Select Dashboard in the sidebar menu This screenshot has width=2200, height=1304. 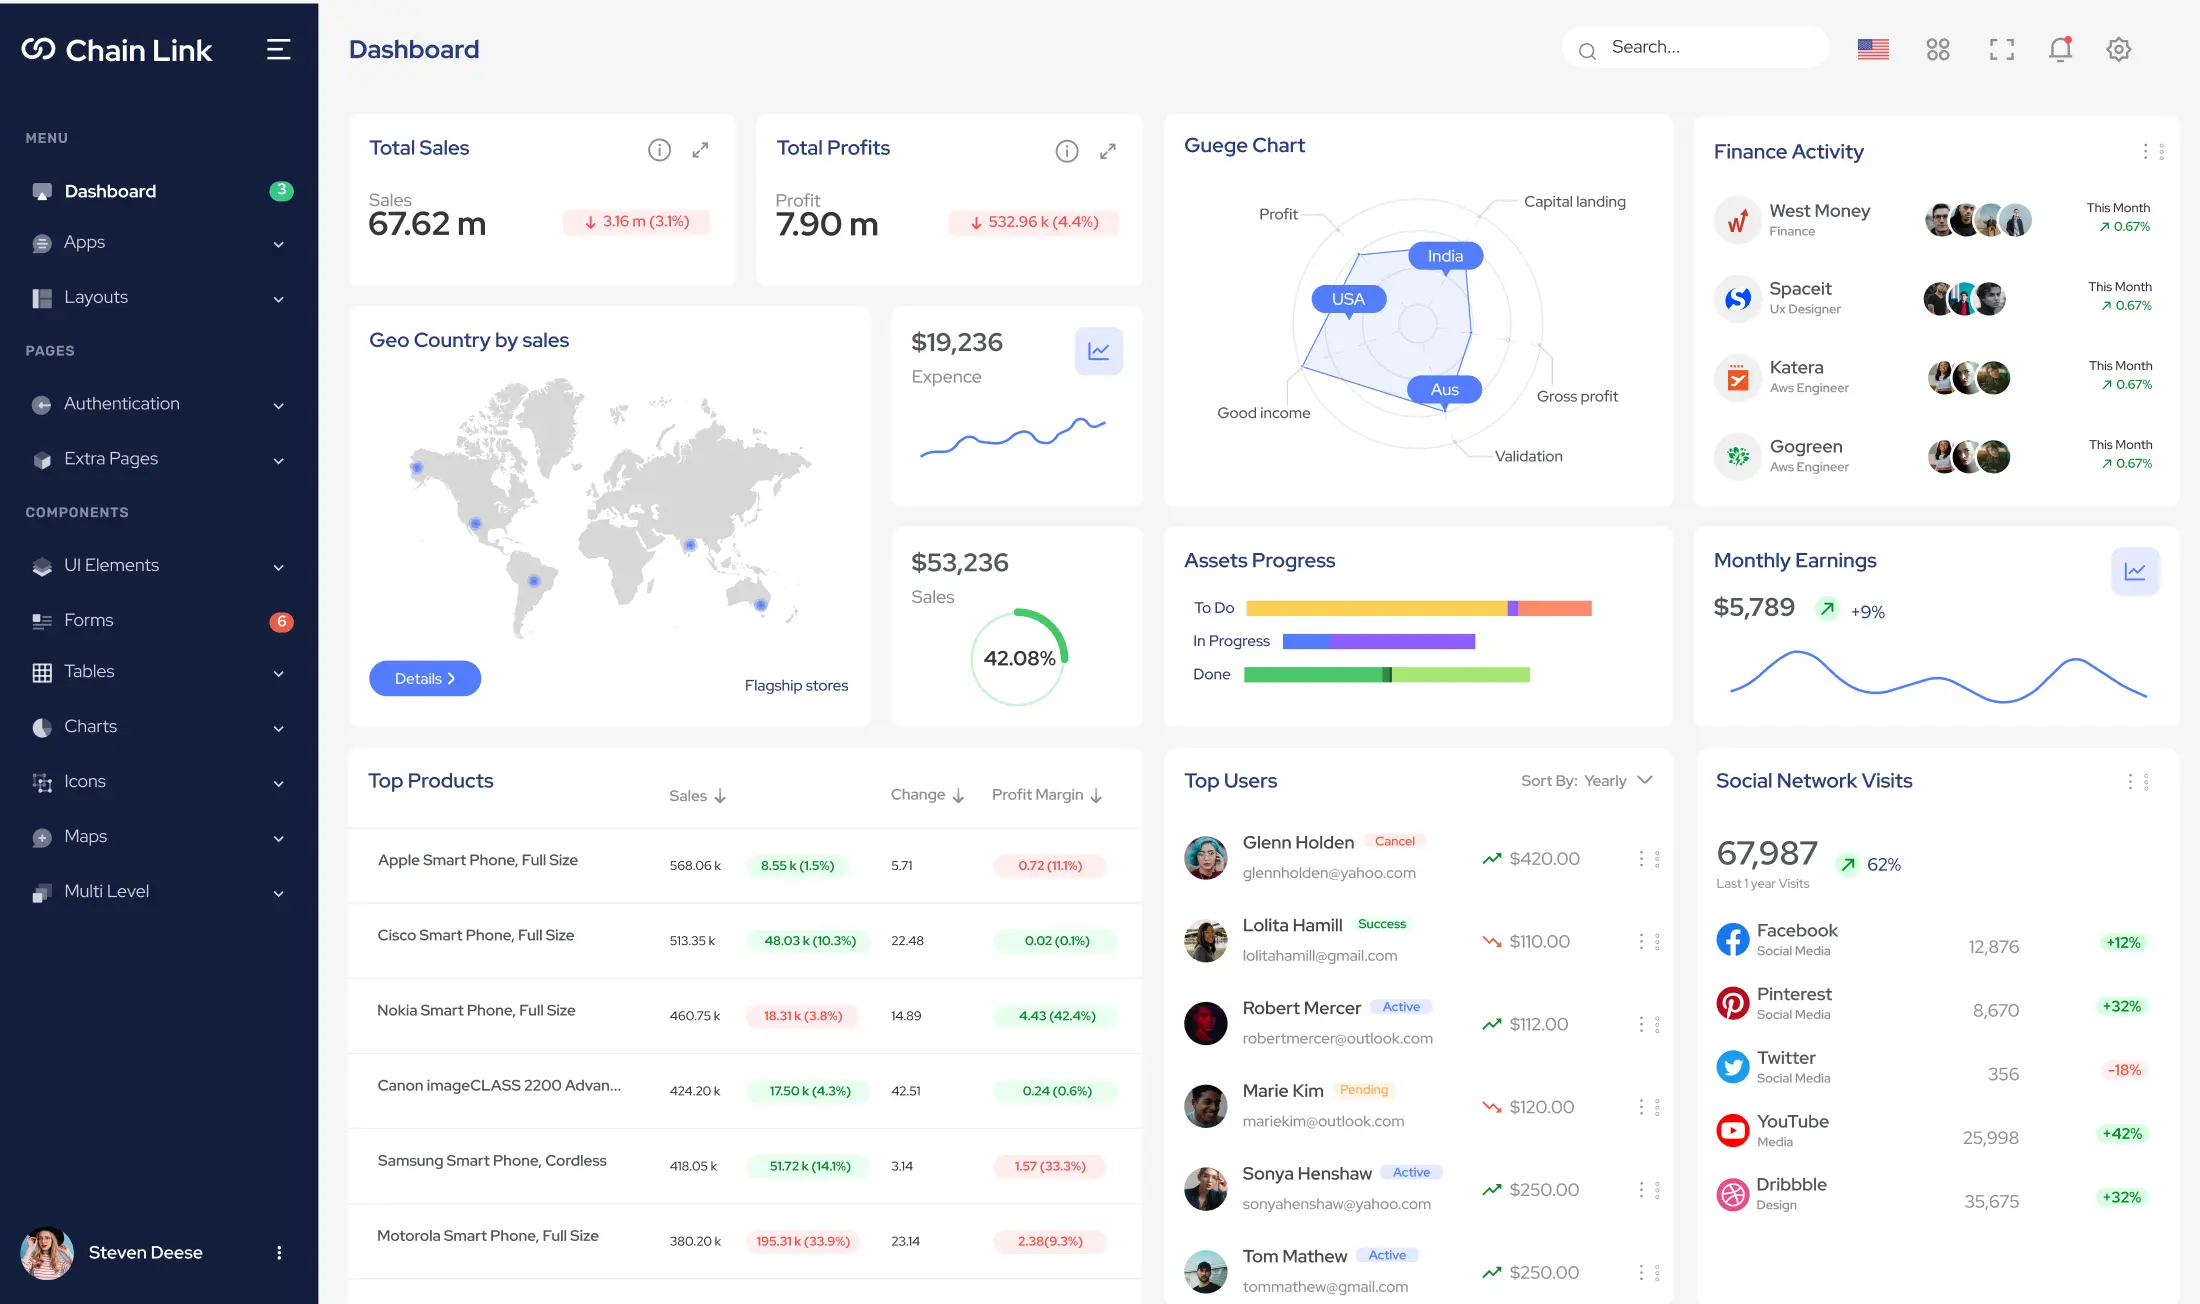pyautogui.click(x=110, y=191)
